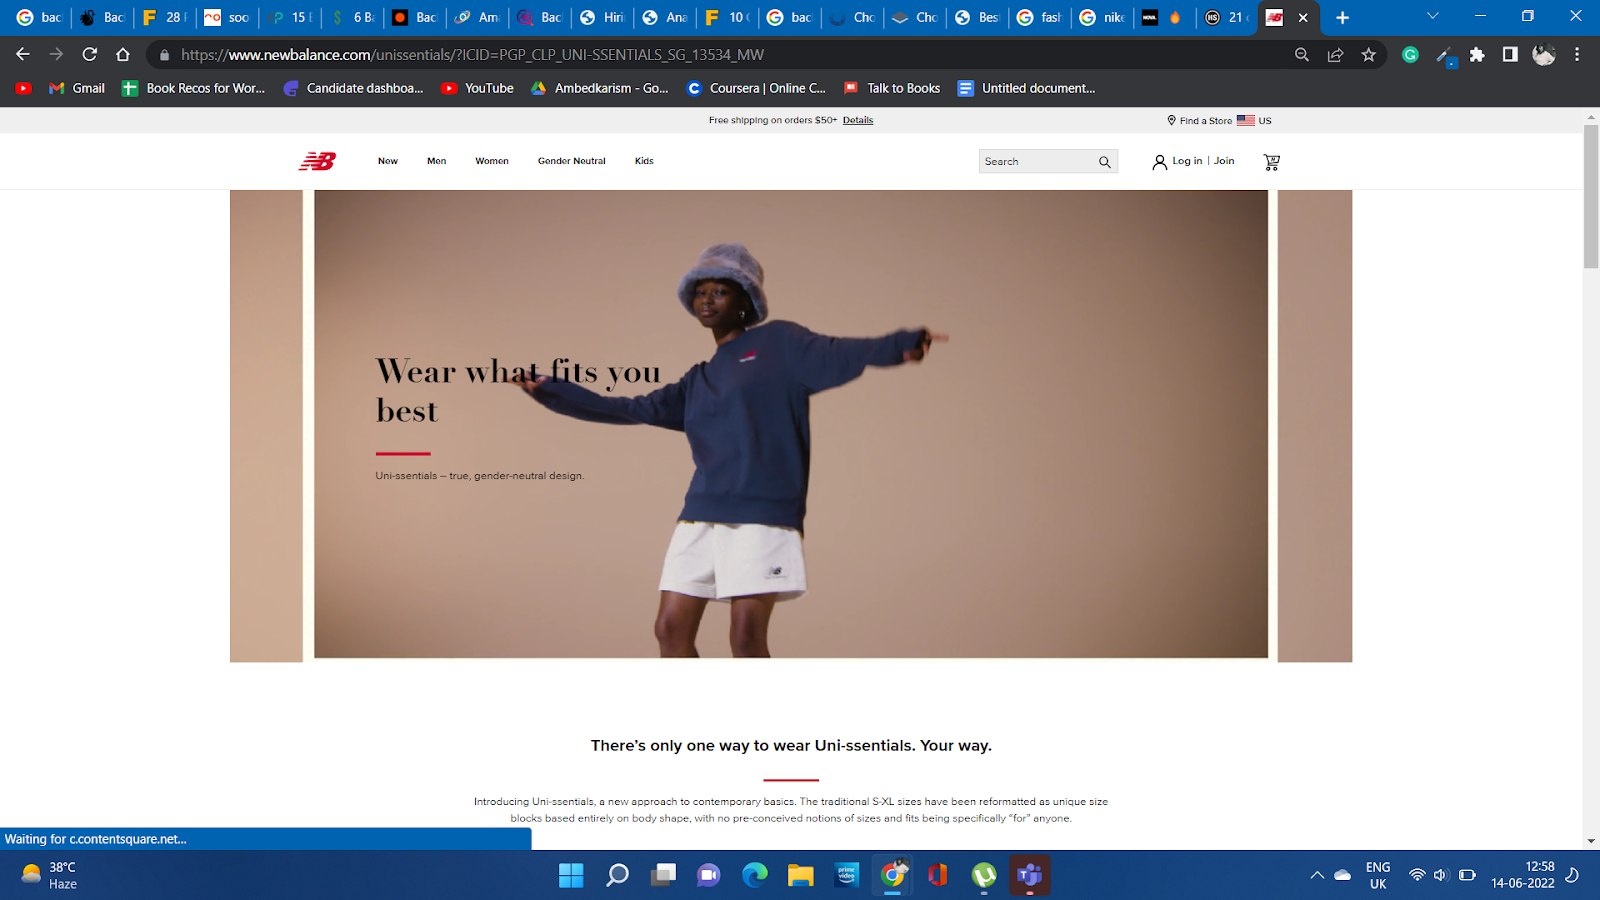
Task: Show hidden system tray icons
Action: (1317, 875)
